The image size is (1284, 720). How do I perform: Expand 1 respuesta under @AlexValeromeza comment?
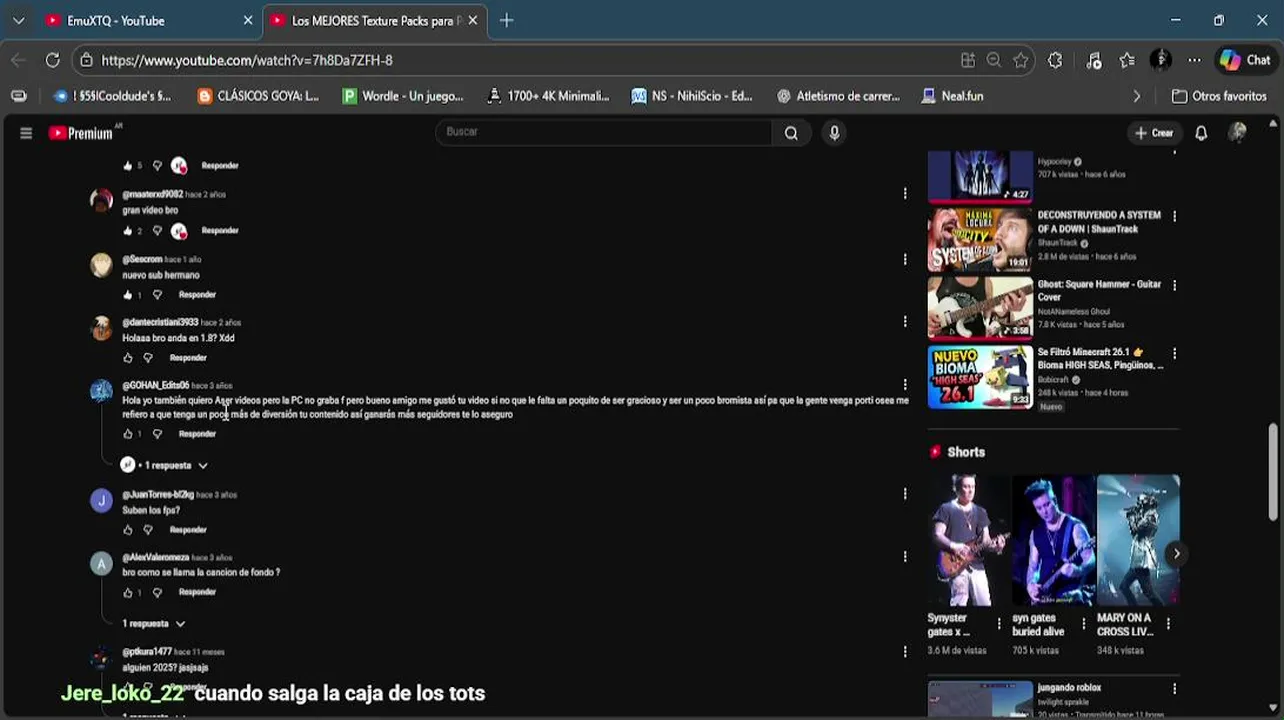153,624
